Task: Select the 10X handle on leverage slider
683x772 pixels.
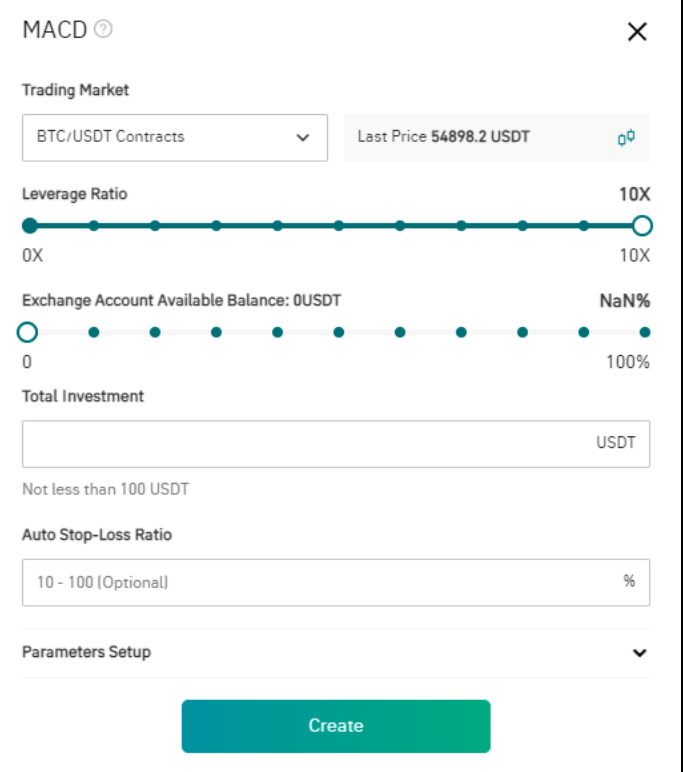Action: click(x=642, y=226)
